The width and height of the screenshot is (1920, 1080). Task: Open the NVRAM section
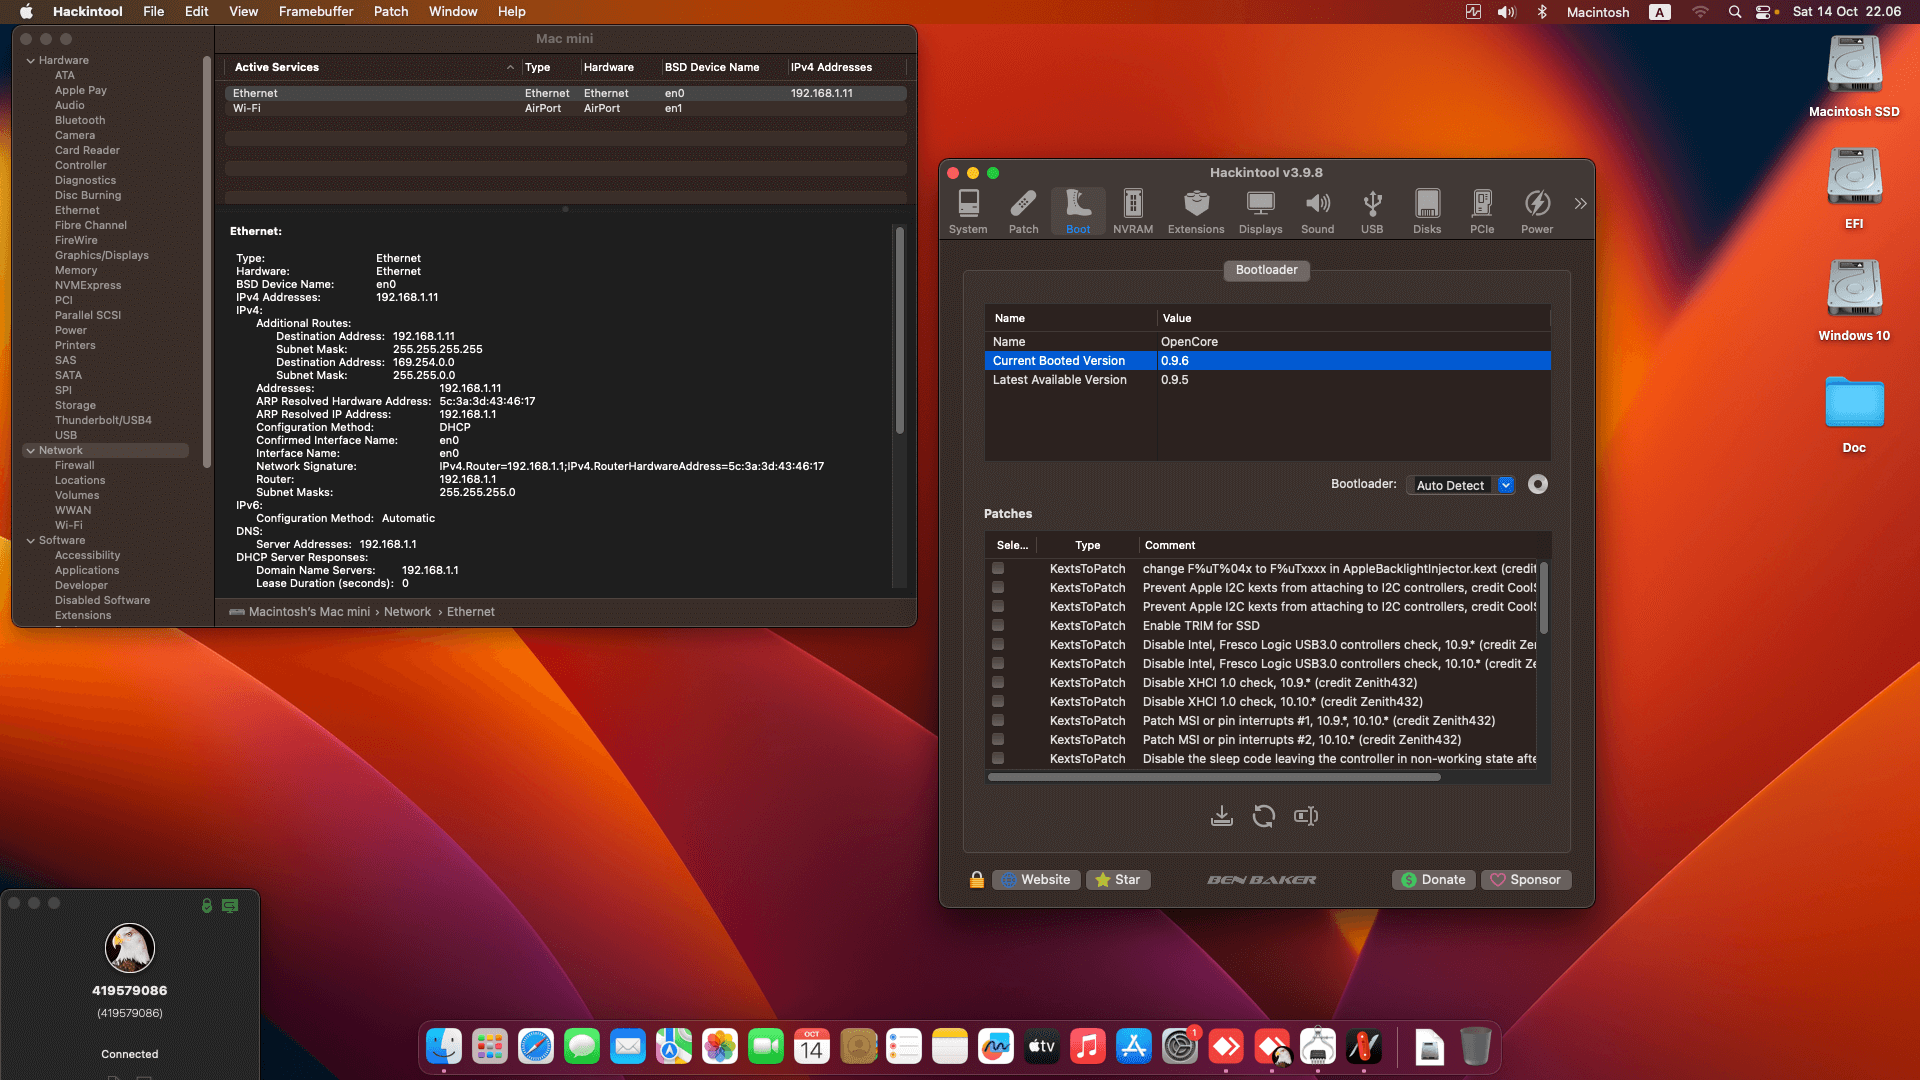[x=1132, y=210]
